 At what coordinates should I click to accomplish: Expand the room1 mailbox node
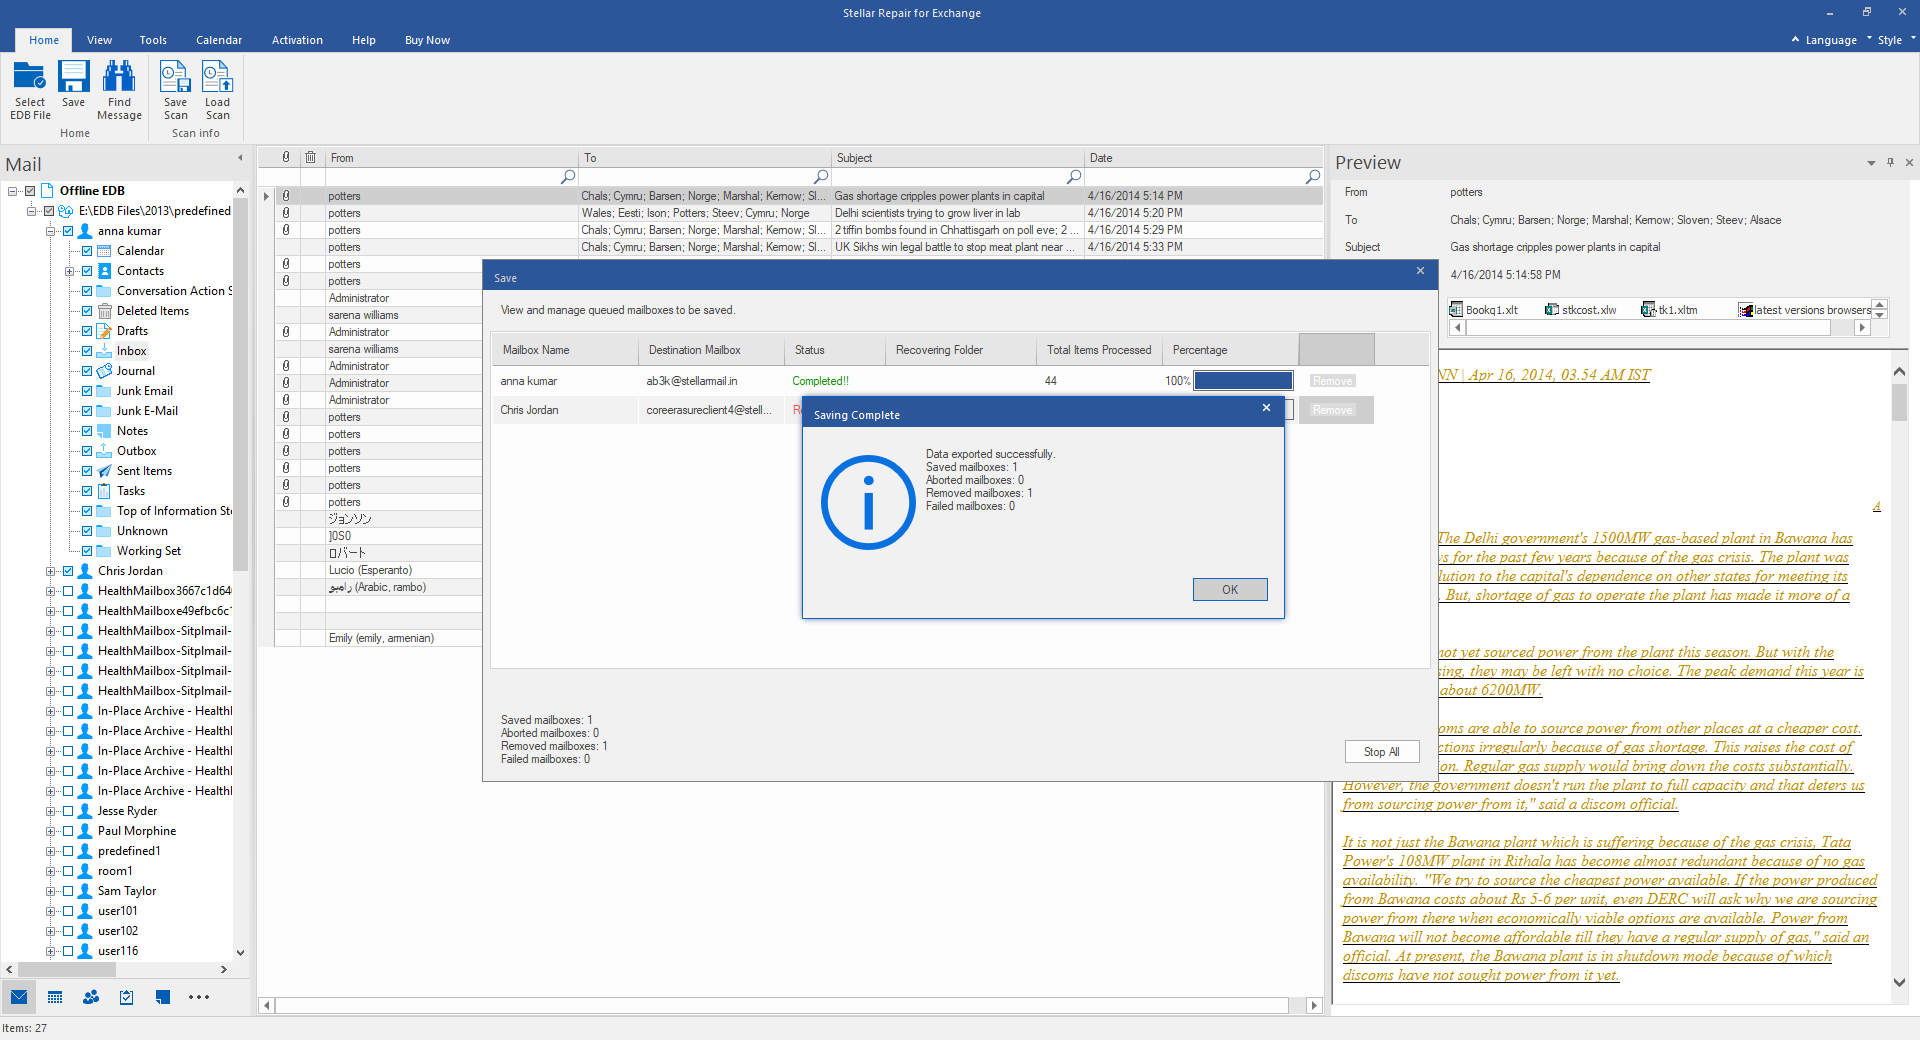click(x=50, y=871)
